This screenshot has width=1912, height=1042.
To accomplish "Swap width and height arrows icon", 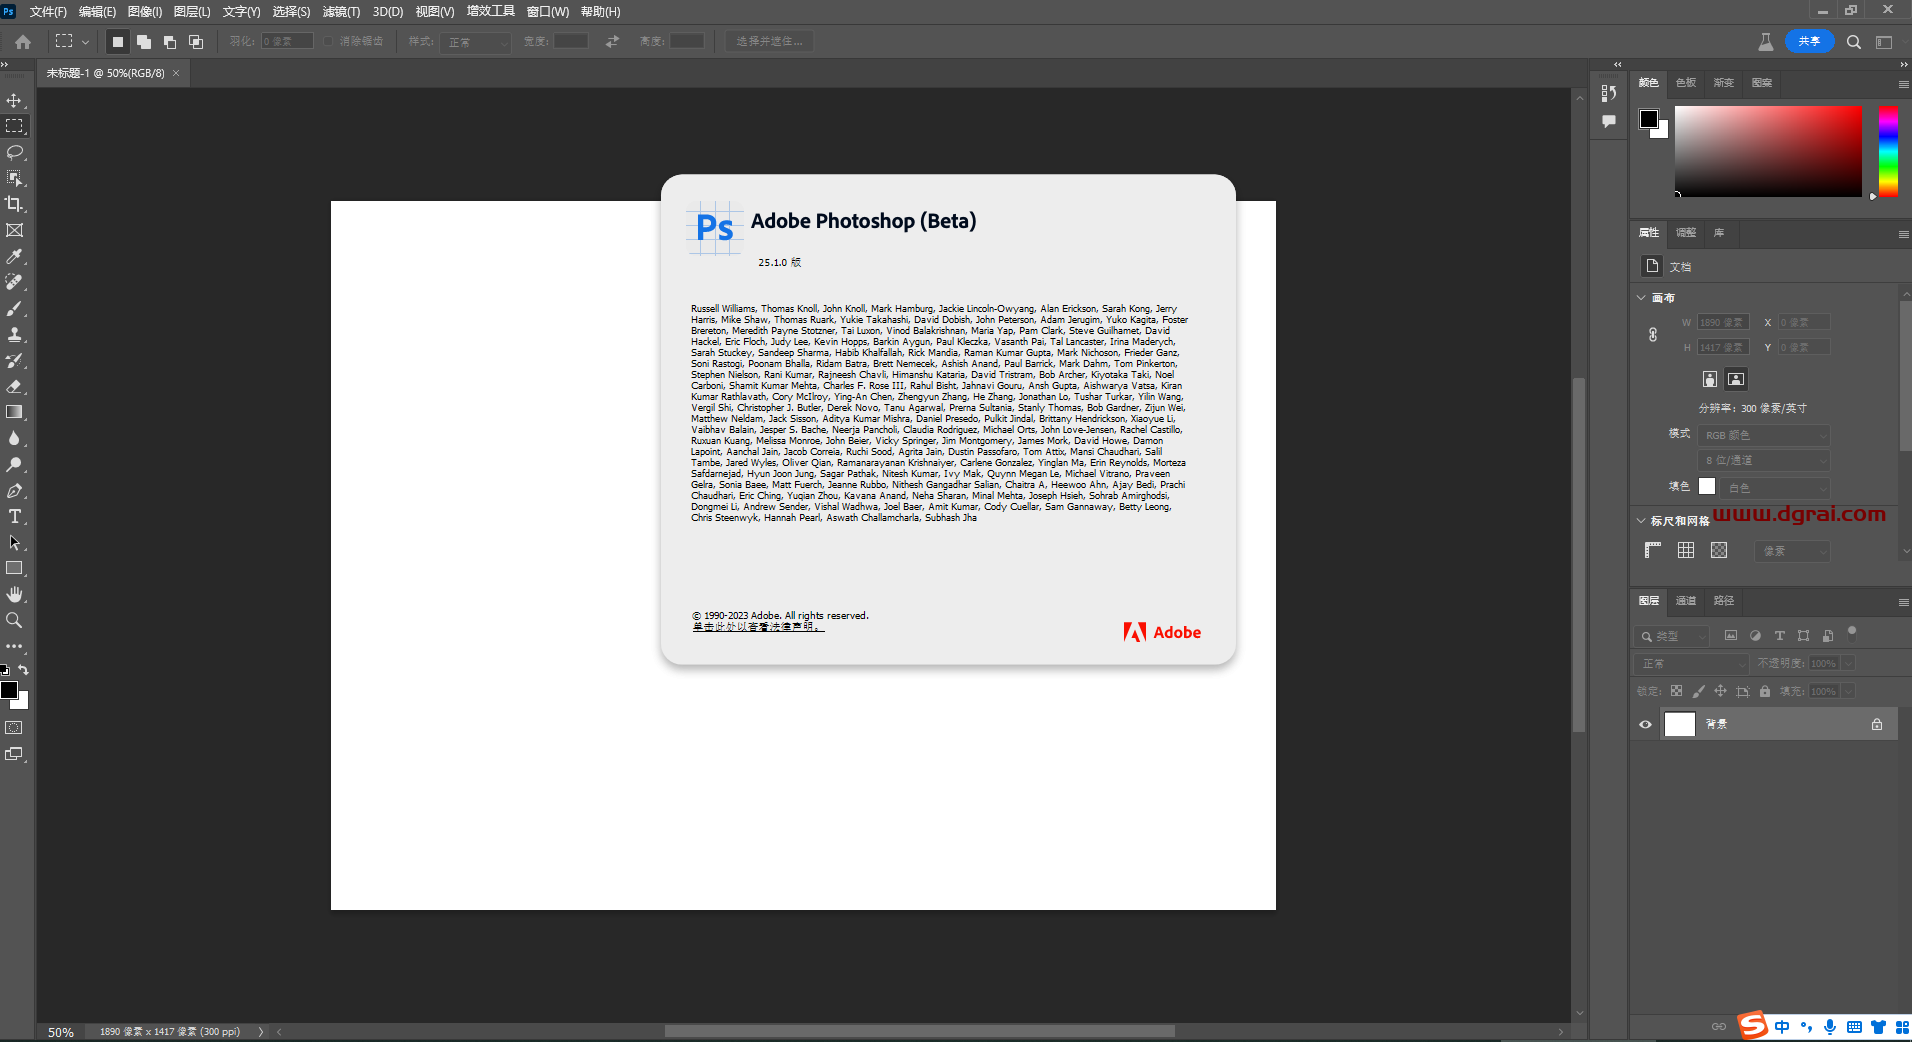I will click(612, 41).
